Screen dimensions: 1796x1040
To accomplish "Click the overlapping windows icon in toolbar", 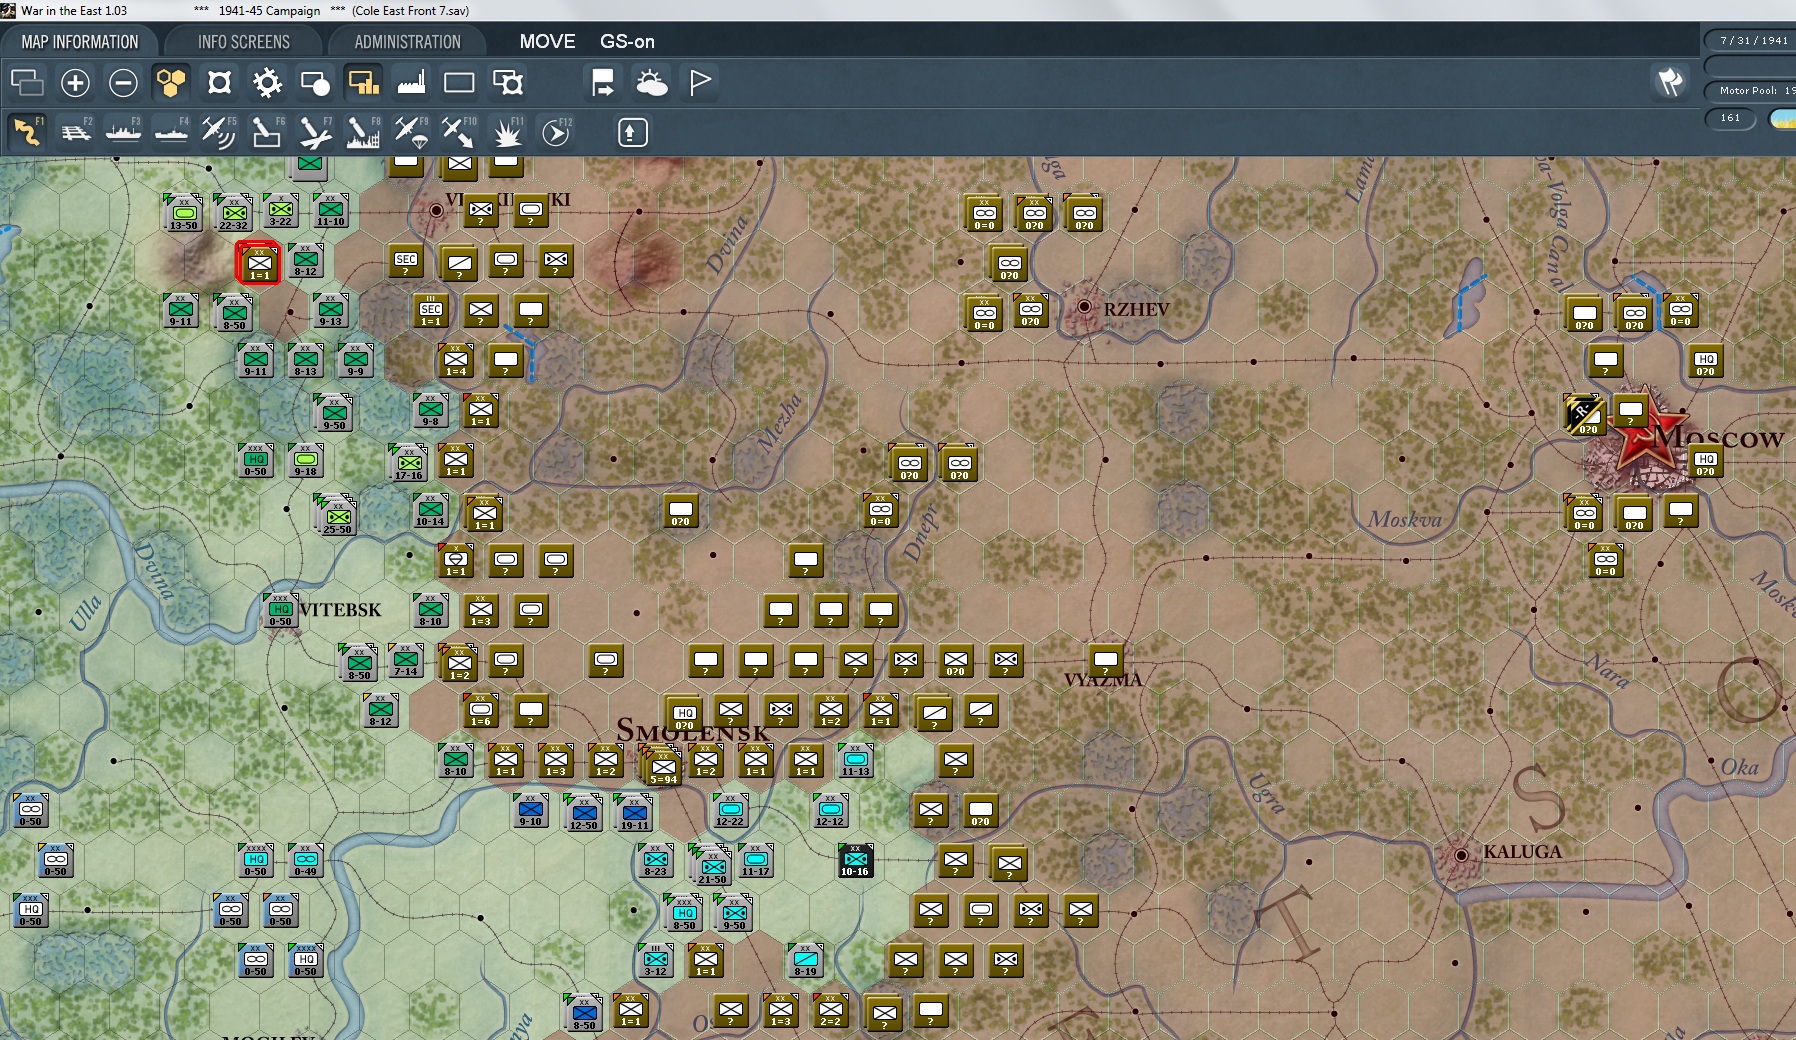I will click(27, 82).
